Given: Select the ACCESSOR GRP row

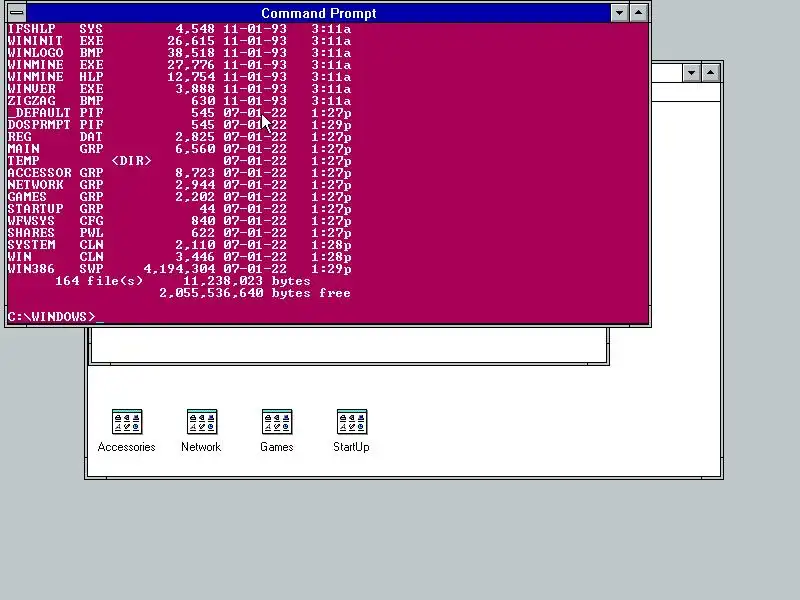Looking at the screenshot, I should [x=179, y=172].
